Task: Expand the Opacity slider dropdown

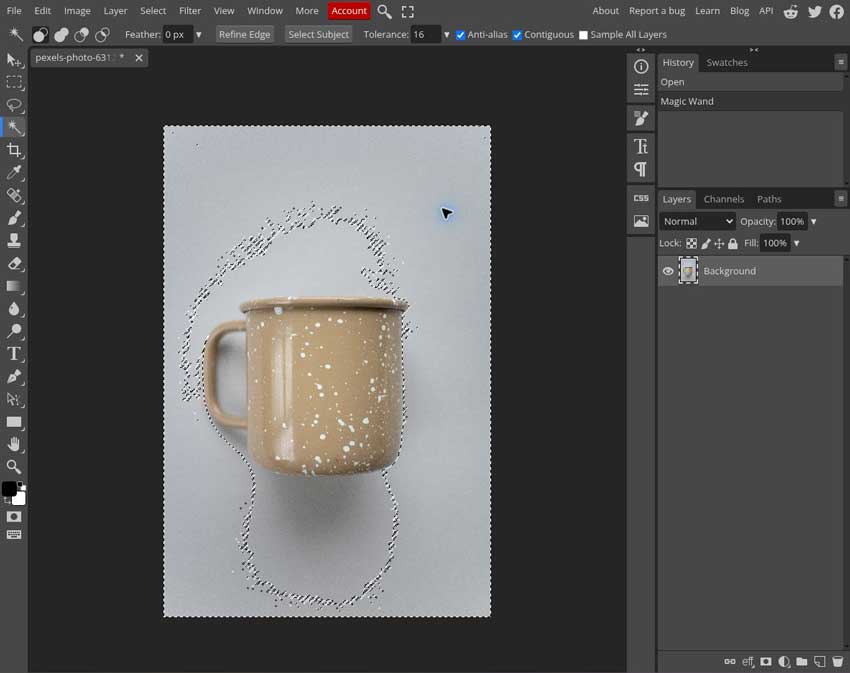Action: click(x=814, y=221)
